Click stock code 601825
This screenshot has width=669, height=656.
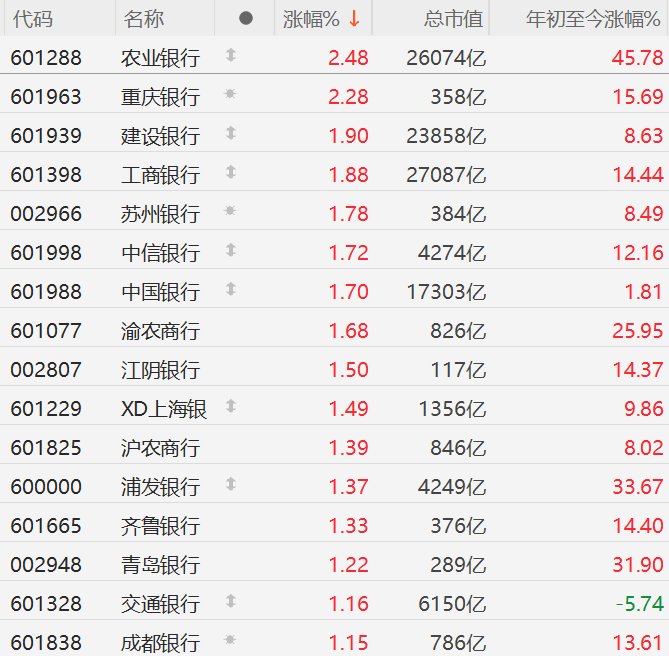tap(46, 448)
